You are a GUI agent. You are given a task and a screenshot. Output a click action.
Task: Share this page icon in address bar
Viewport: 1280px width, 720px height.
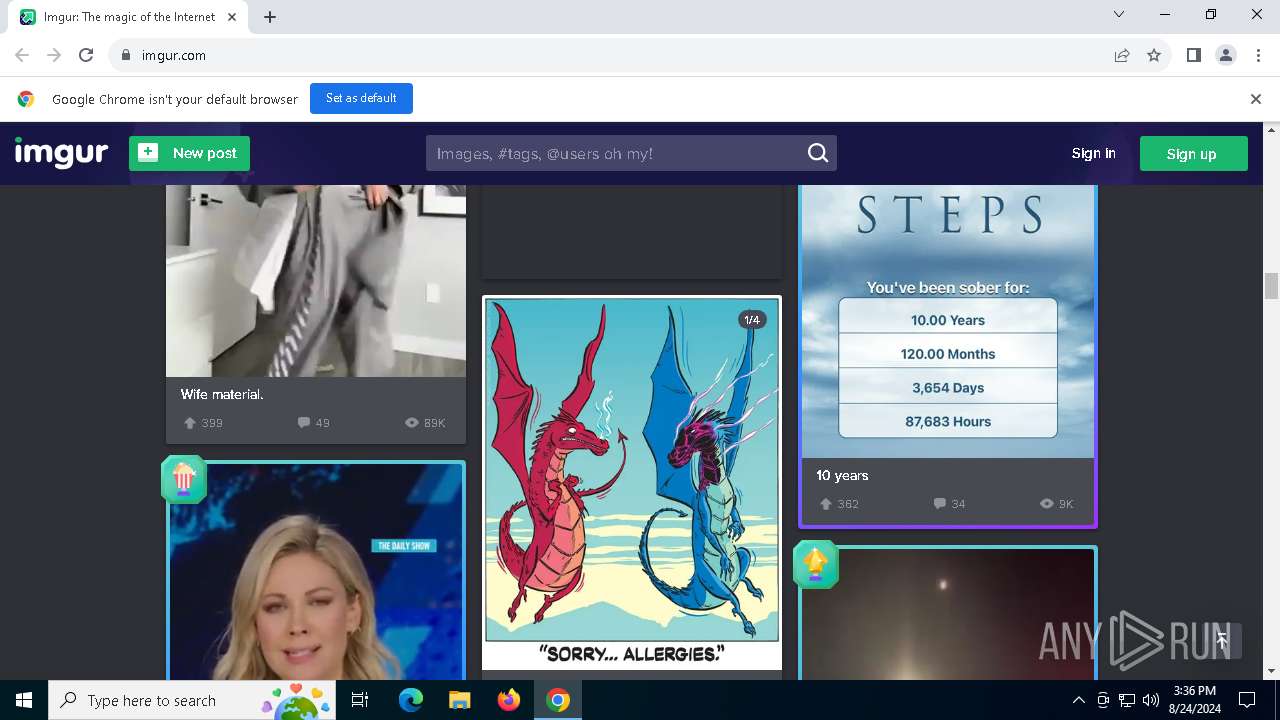pos(1122,55)
